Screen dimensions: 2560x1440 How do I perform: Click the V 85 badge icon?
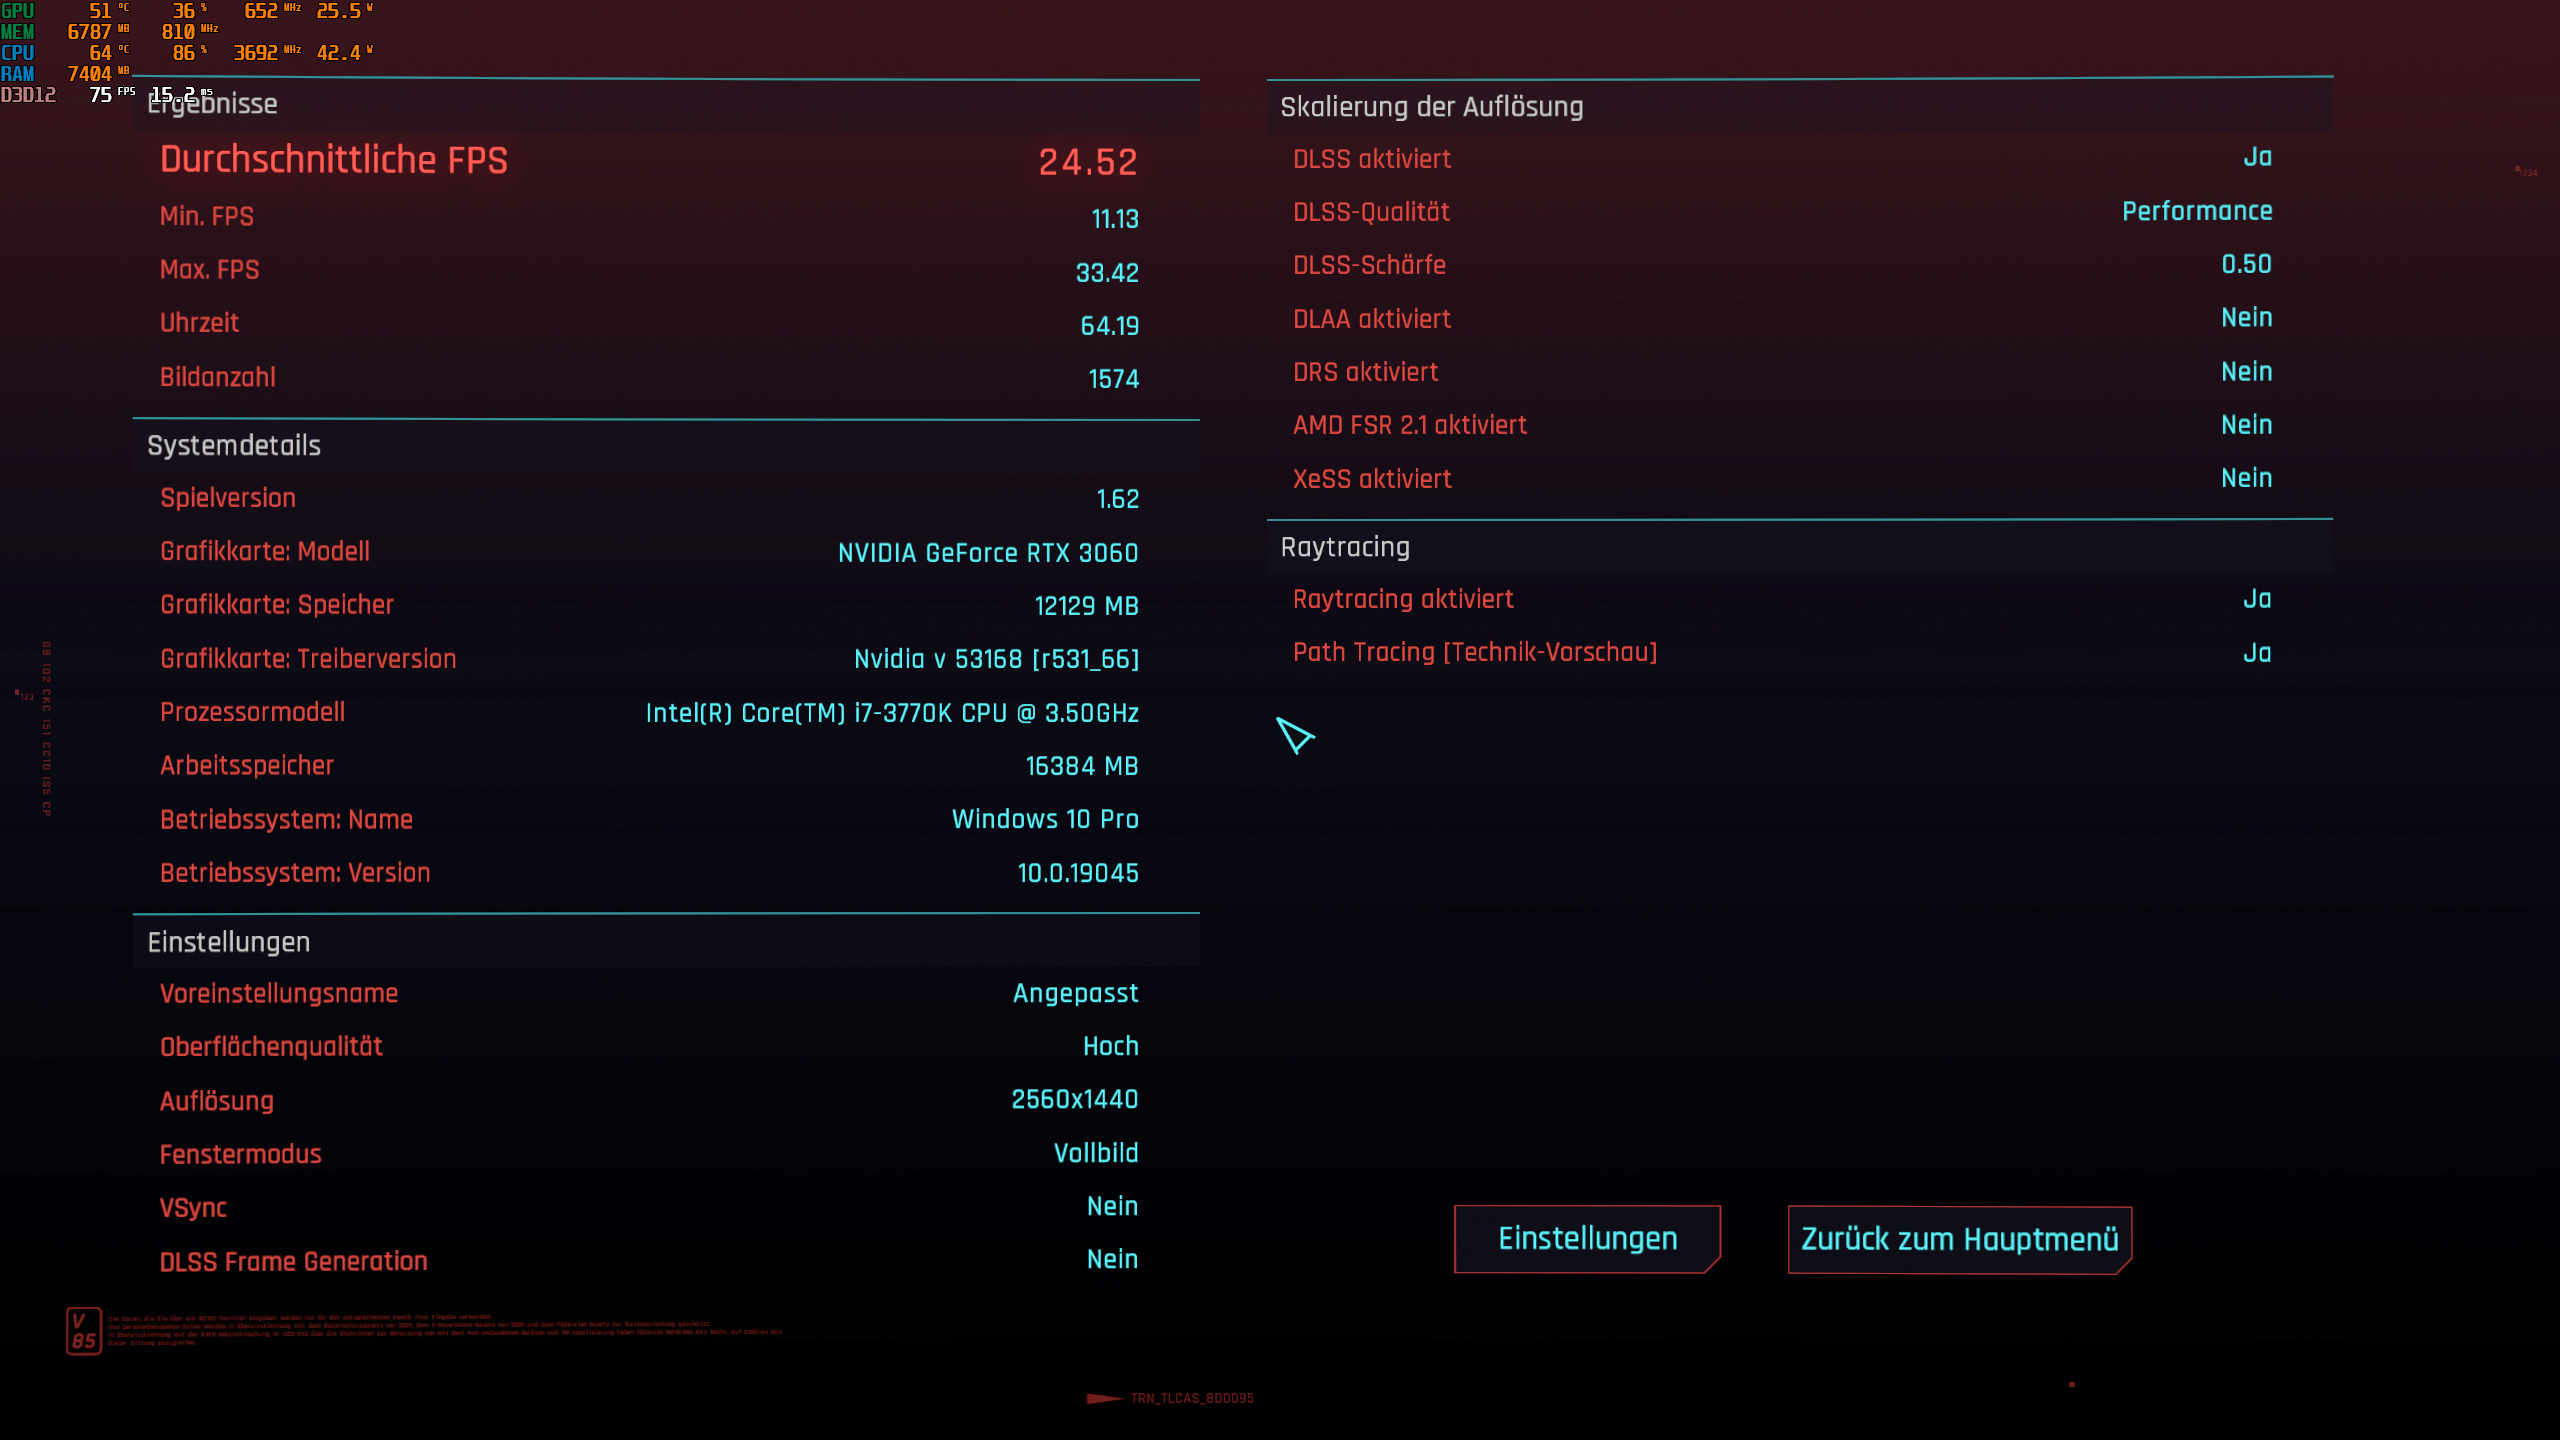pos(84,1331)
